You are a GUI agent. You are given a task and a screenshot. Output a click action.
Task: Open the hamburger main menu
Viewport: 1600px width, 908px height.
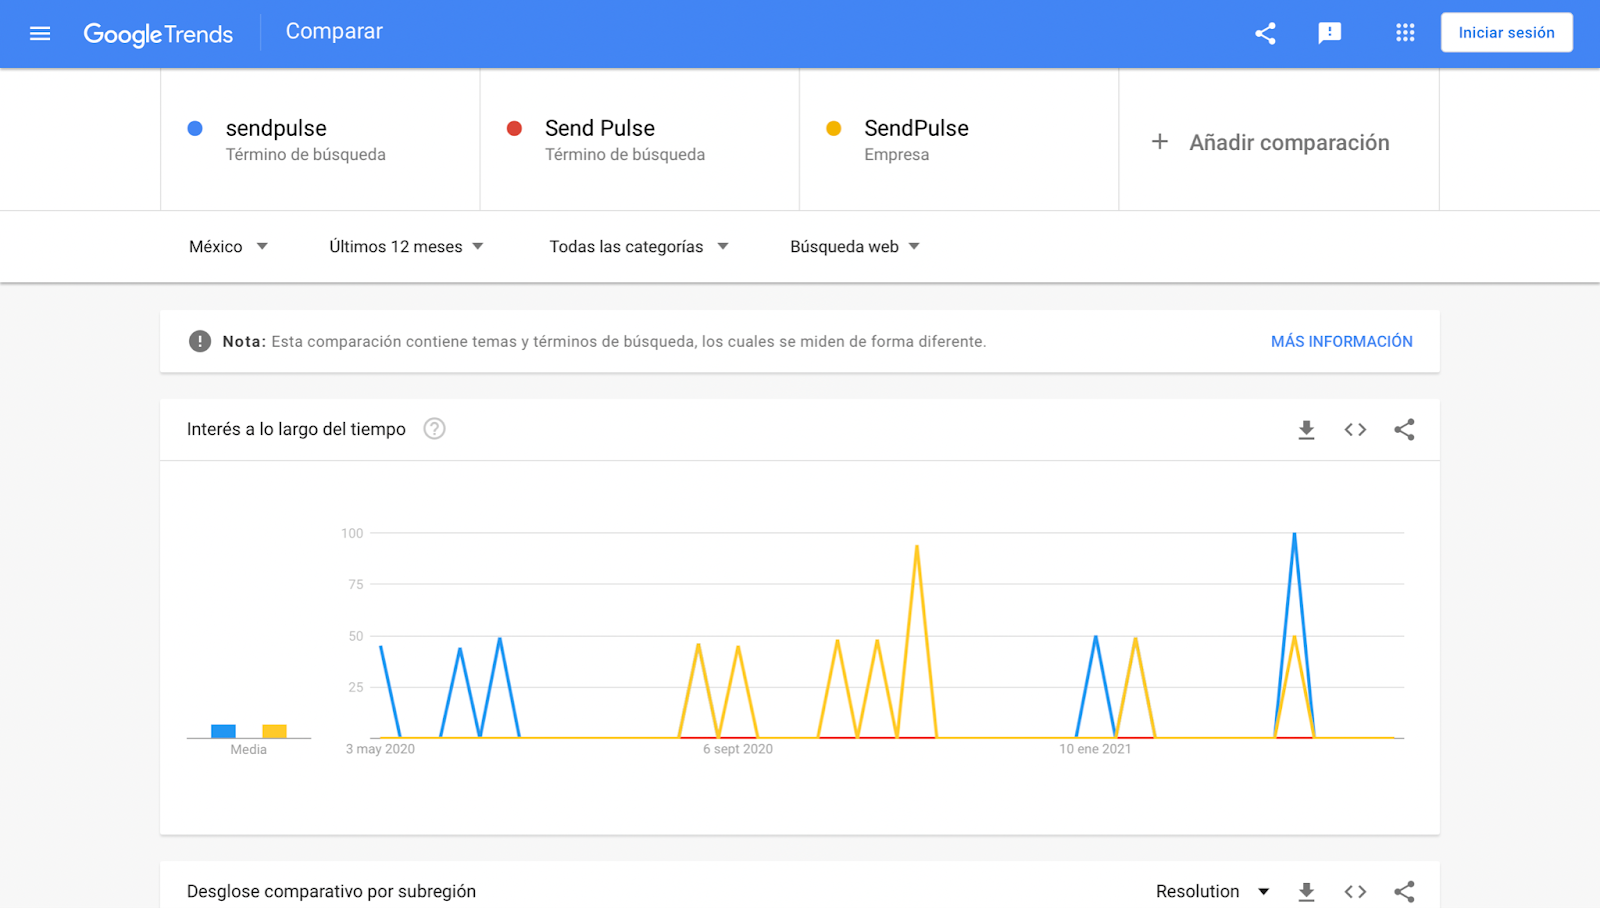[40, 33]
